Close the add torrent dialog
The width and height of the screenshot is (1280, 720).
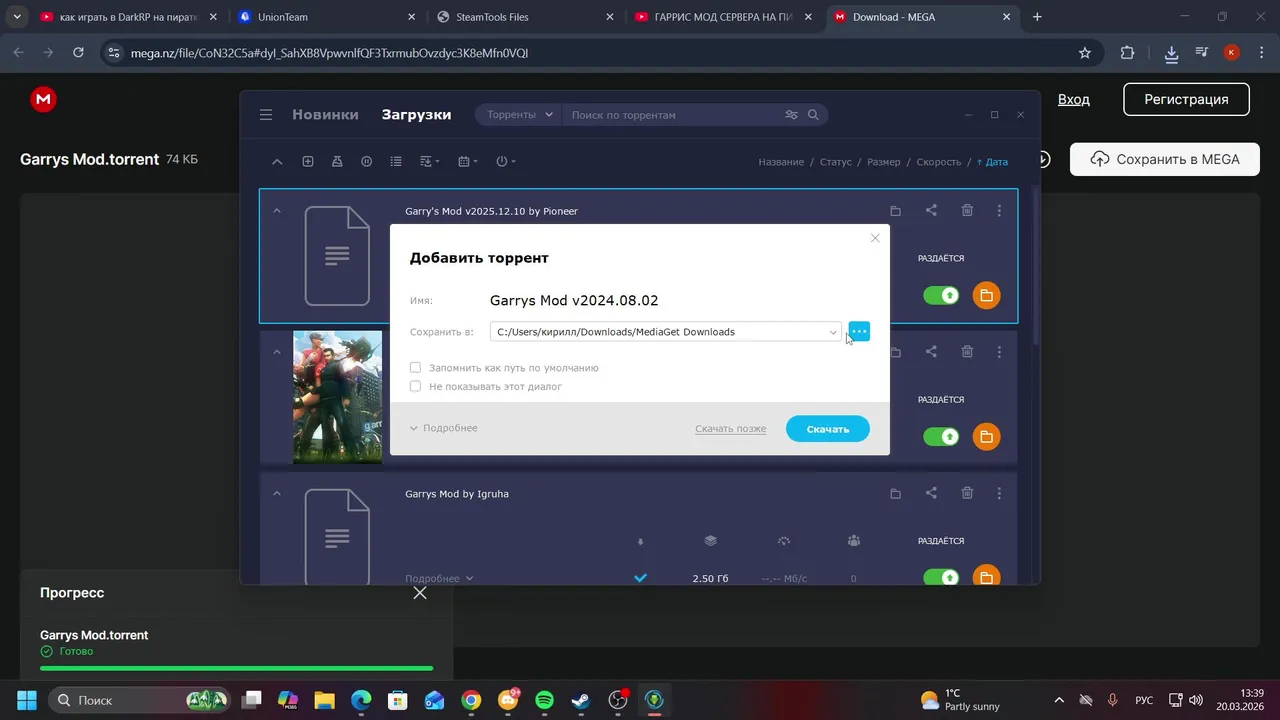tap(875, 238)
